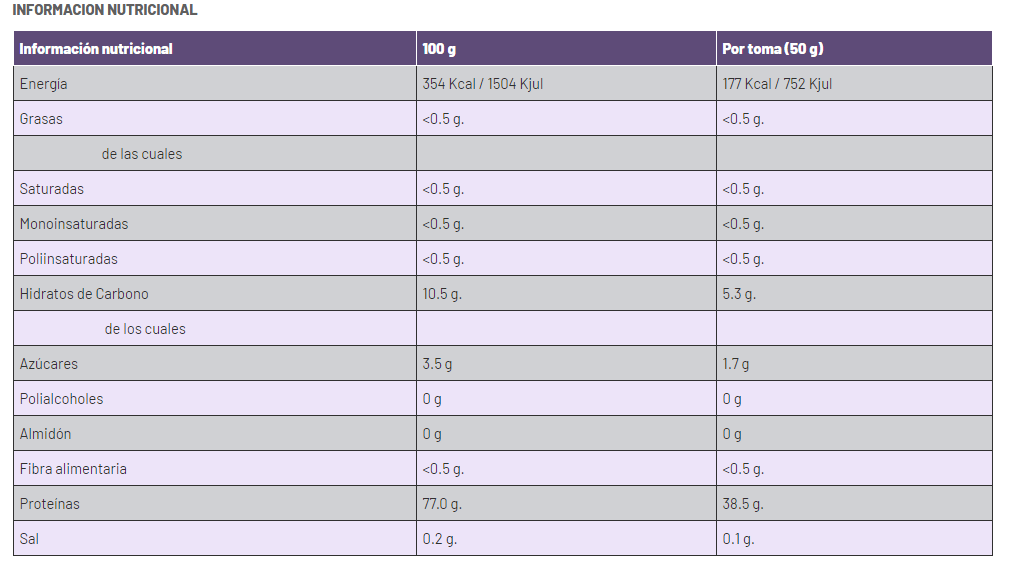Image resolution: width=1012 pixels, height=576 pixels.
Task: Click the 100 g column header
Action: point(439,49)
